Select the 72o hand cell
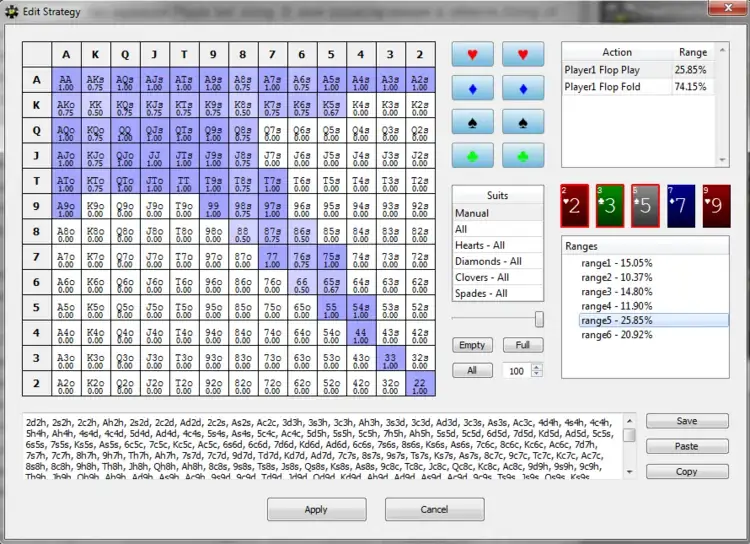 (272, 384)
